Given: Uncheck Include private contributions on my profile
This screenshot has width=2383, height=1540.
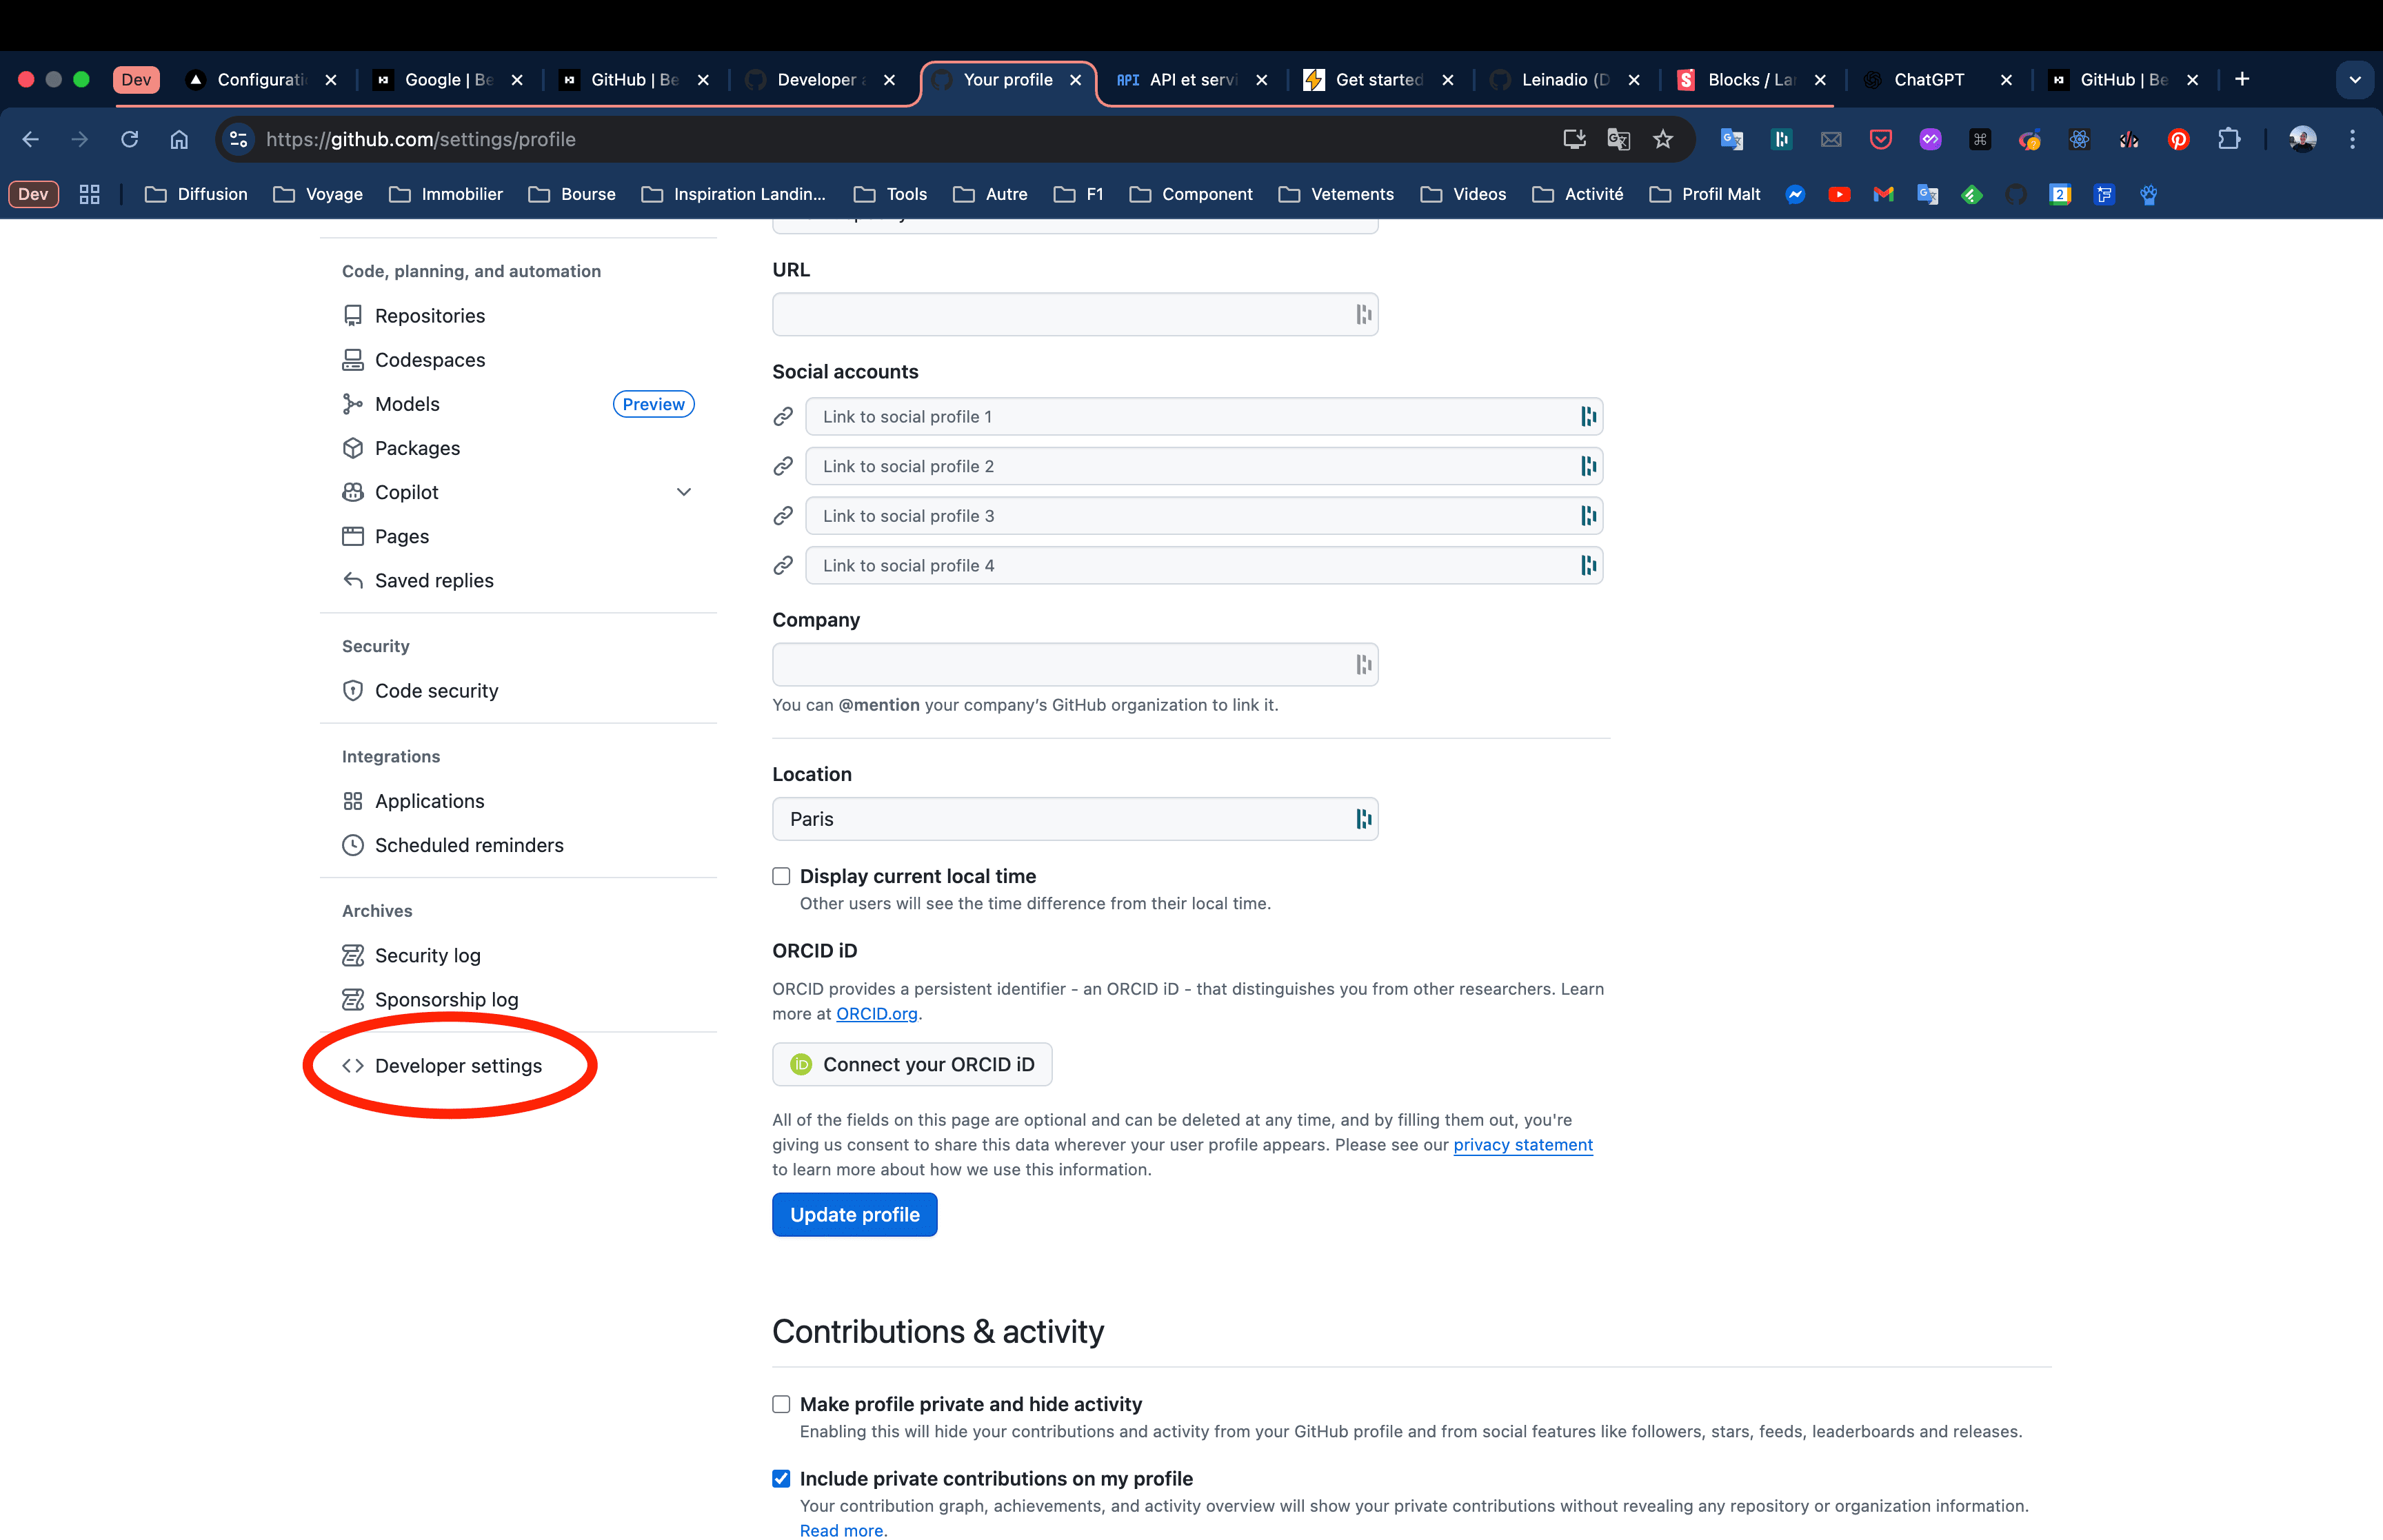Looking at the screenshot, I should click(x=781, y=1478).
